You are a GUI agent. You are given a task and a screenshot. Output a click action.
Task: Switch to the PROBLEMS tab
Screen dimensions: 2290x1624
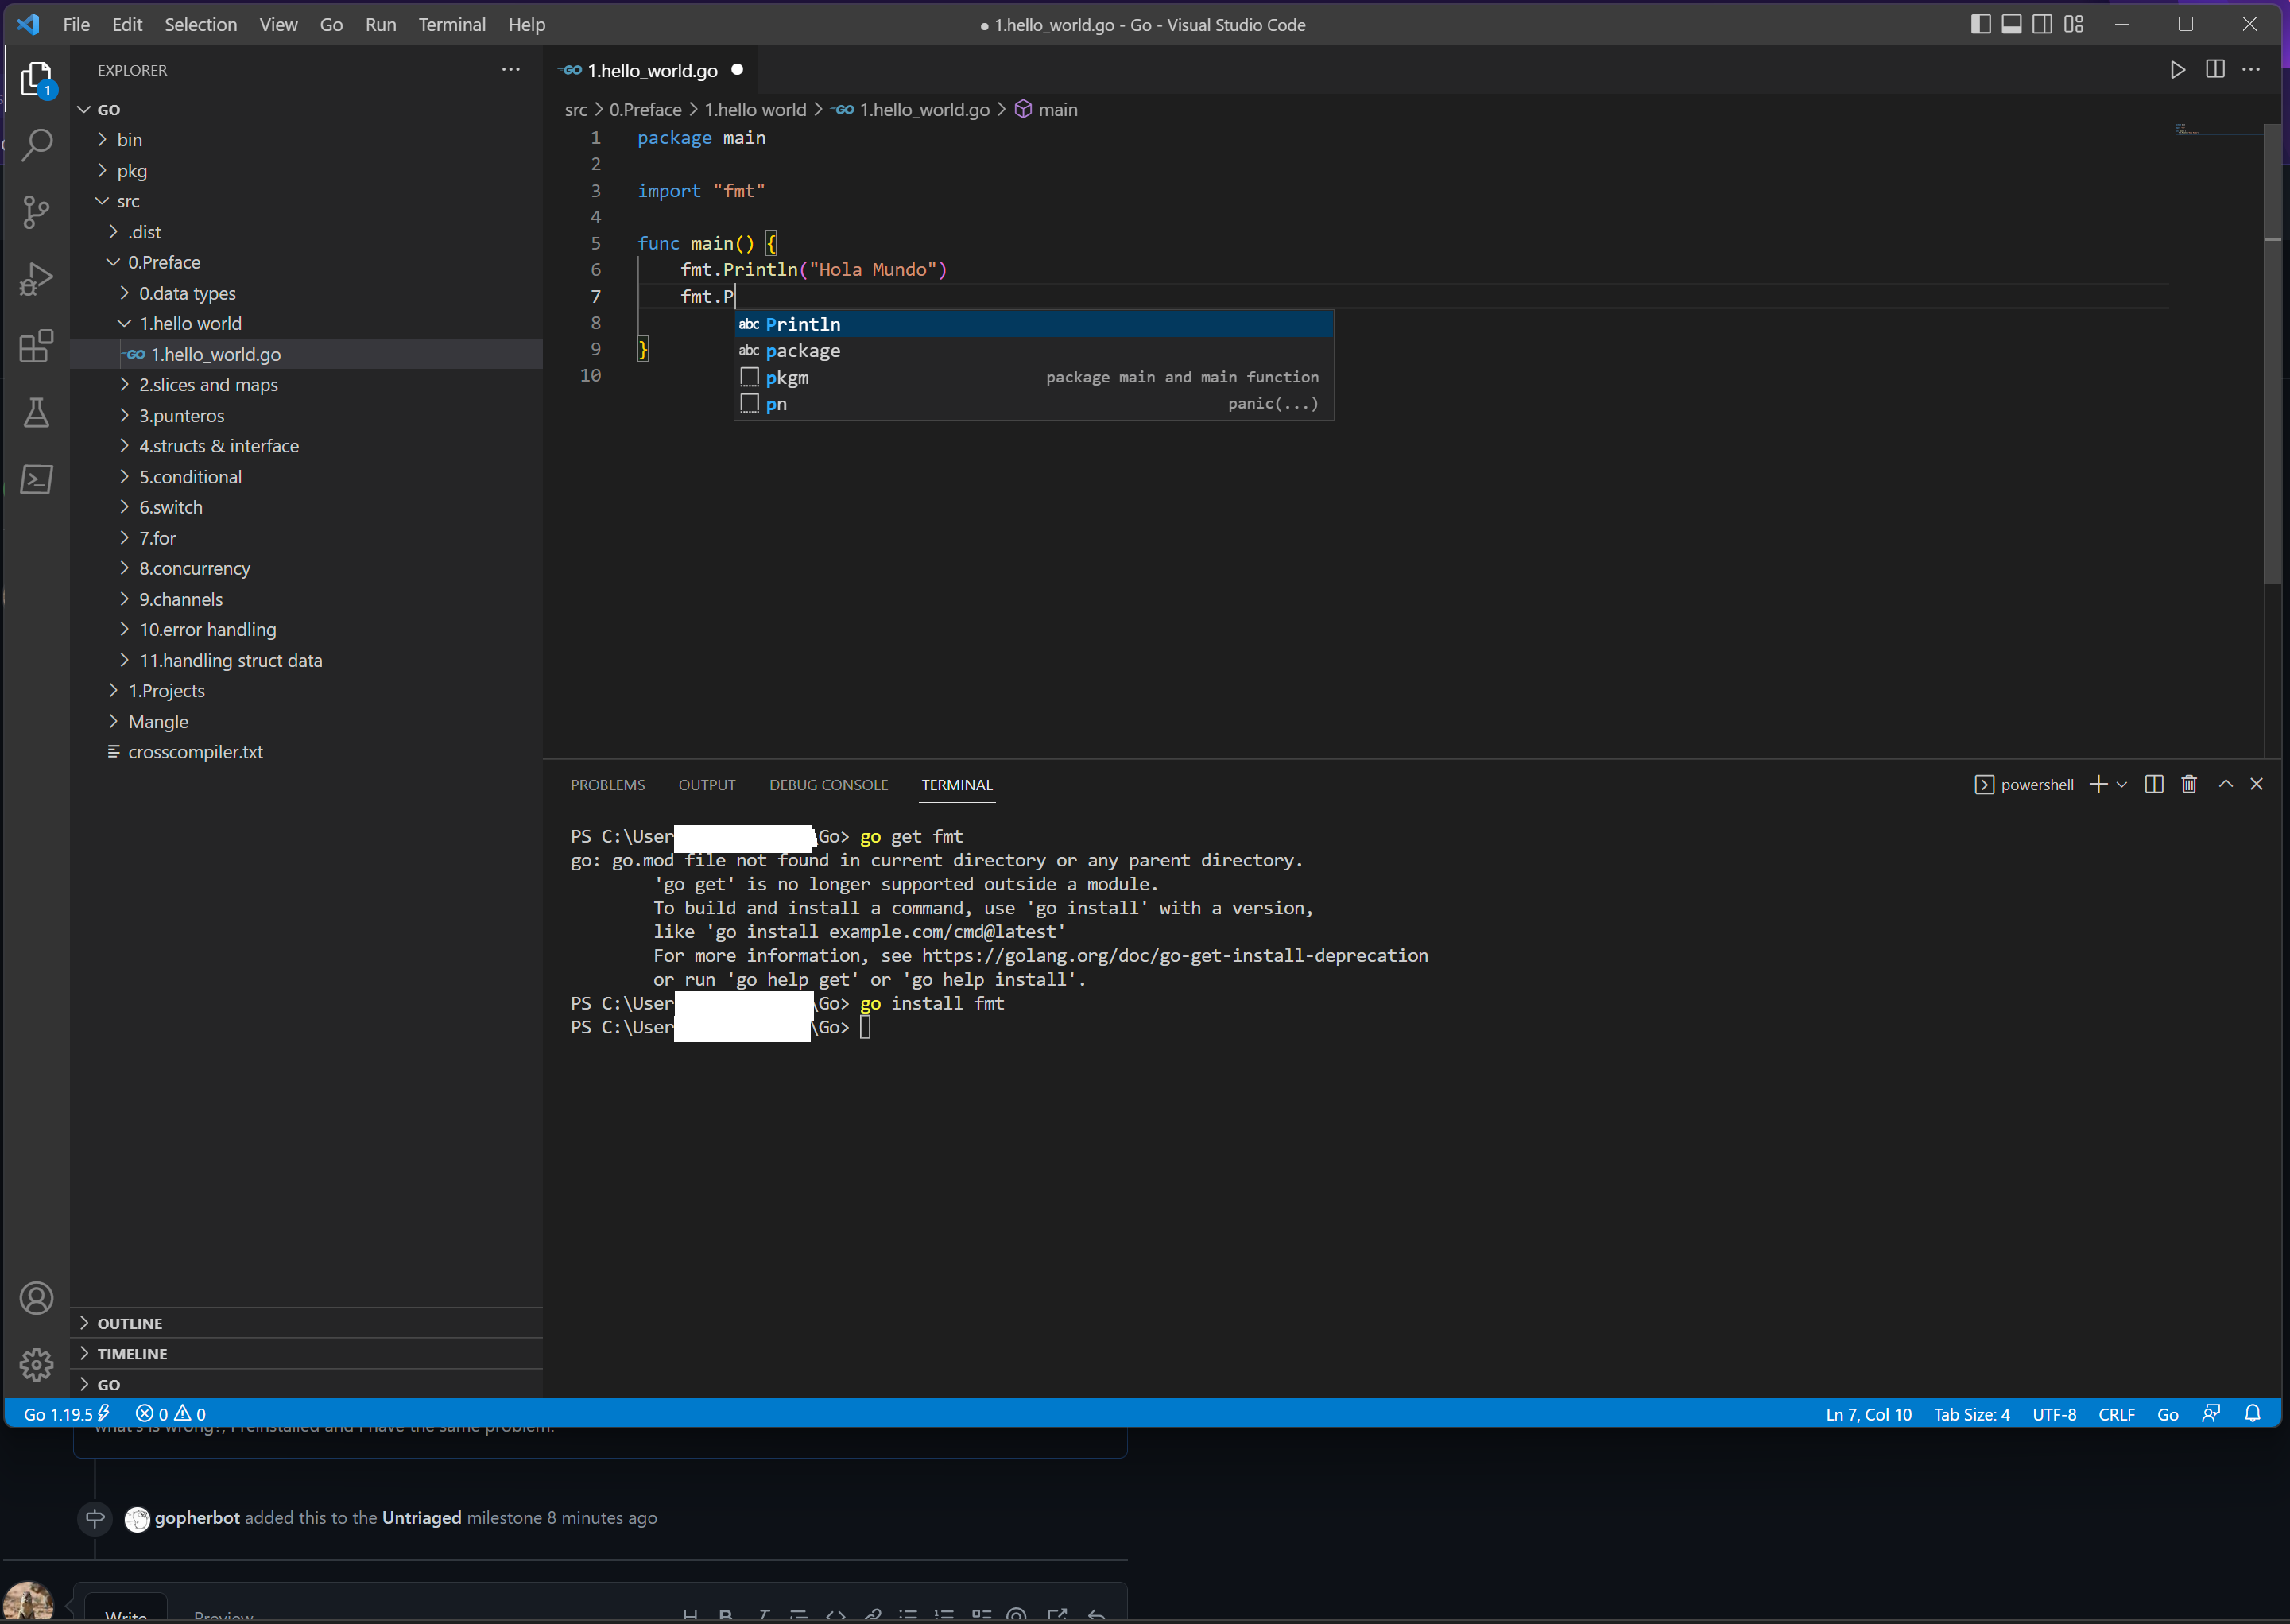(607, 784)
